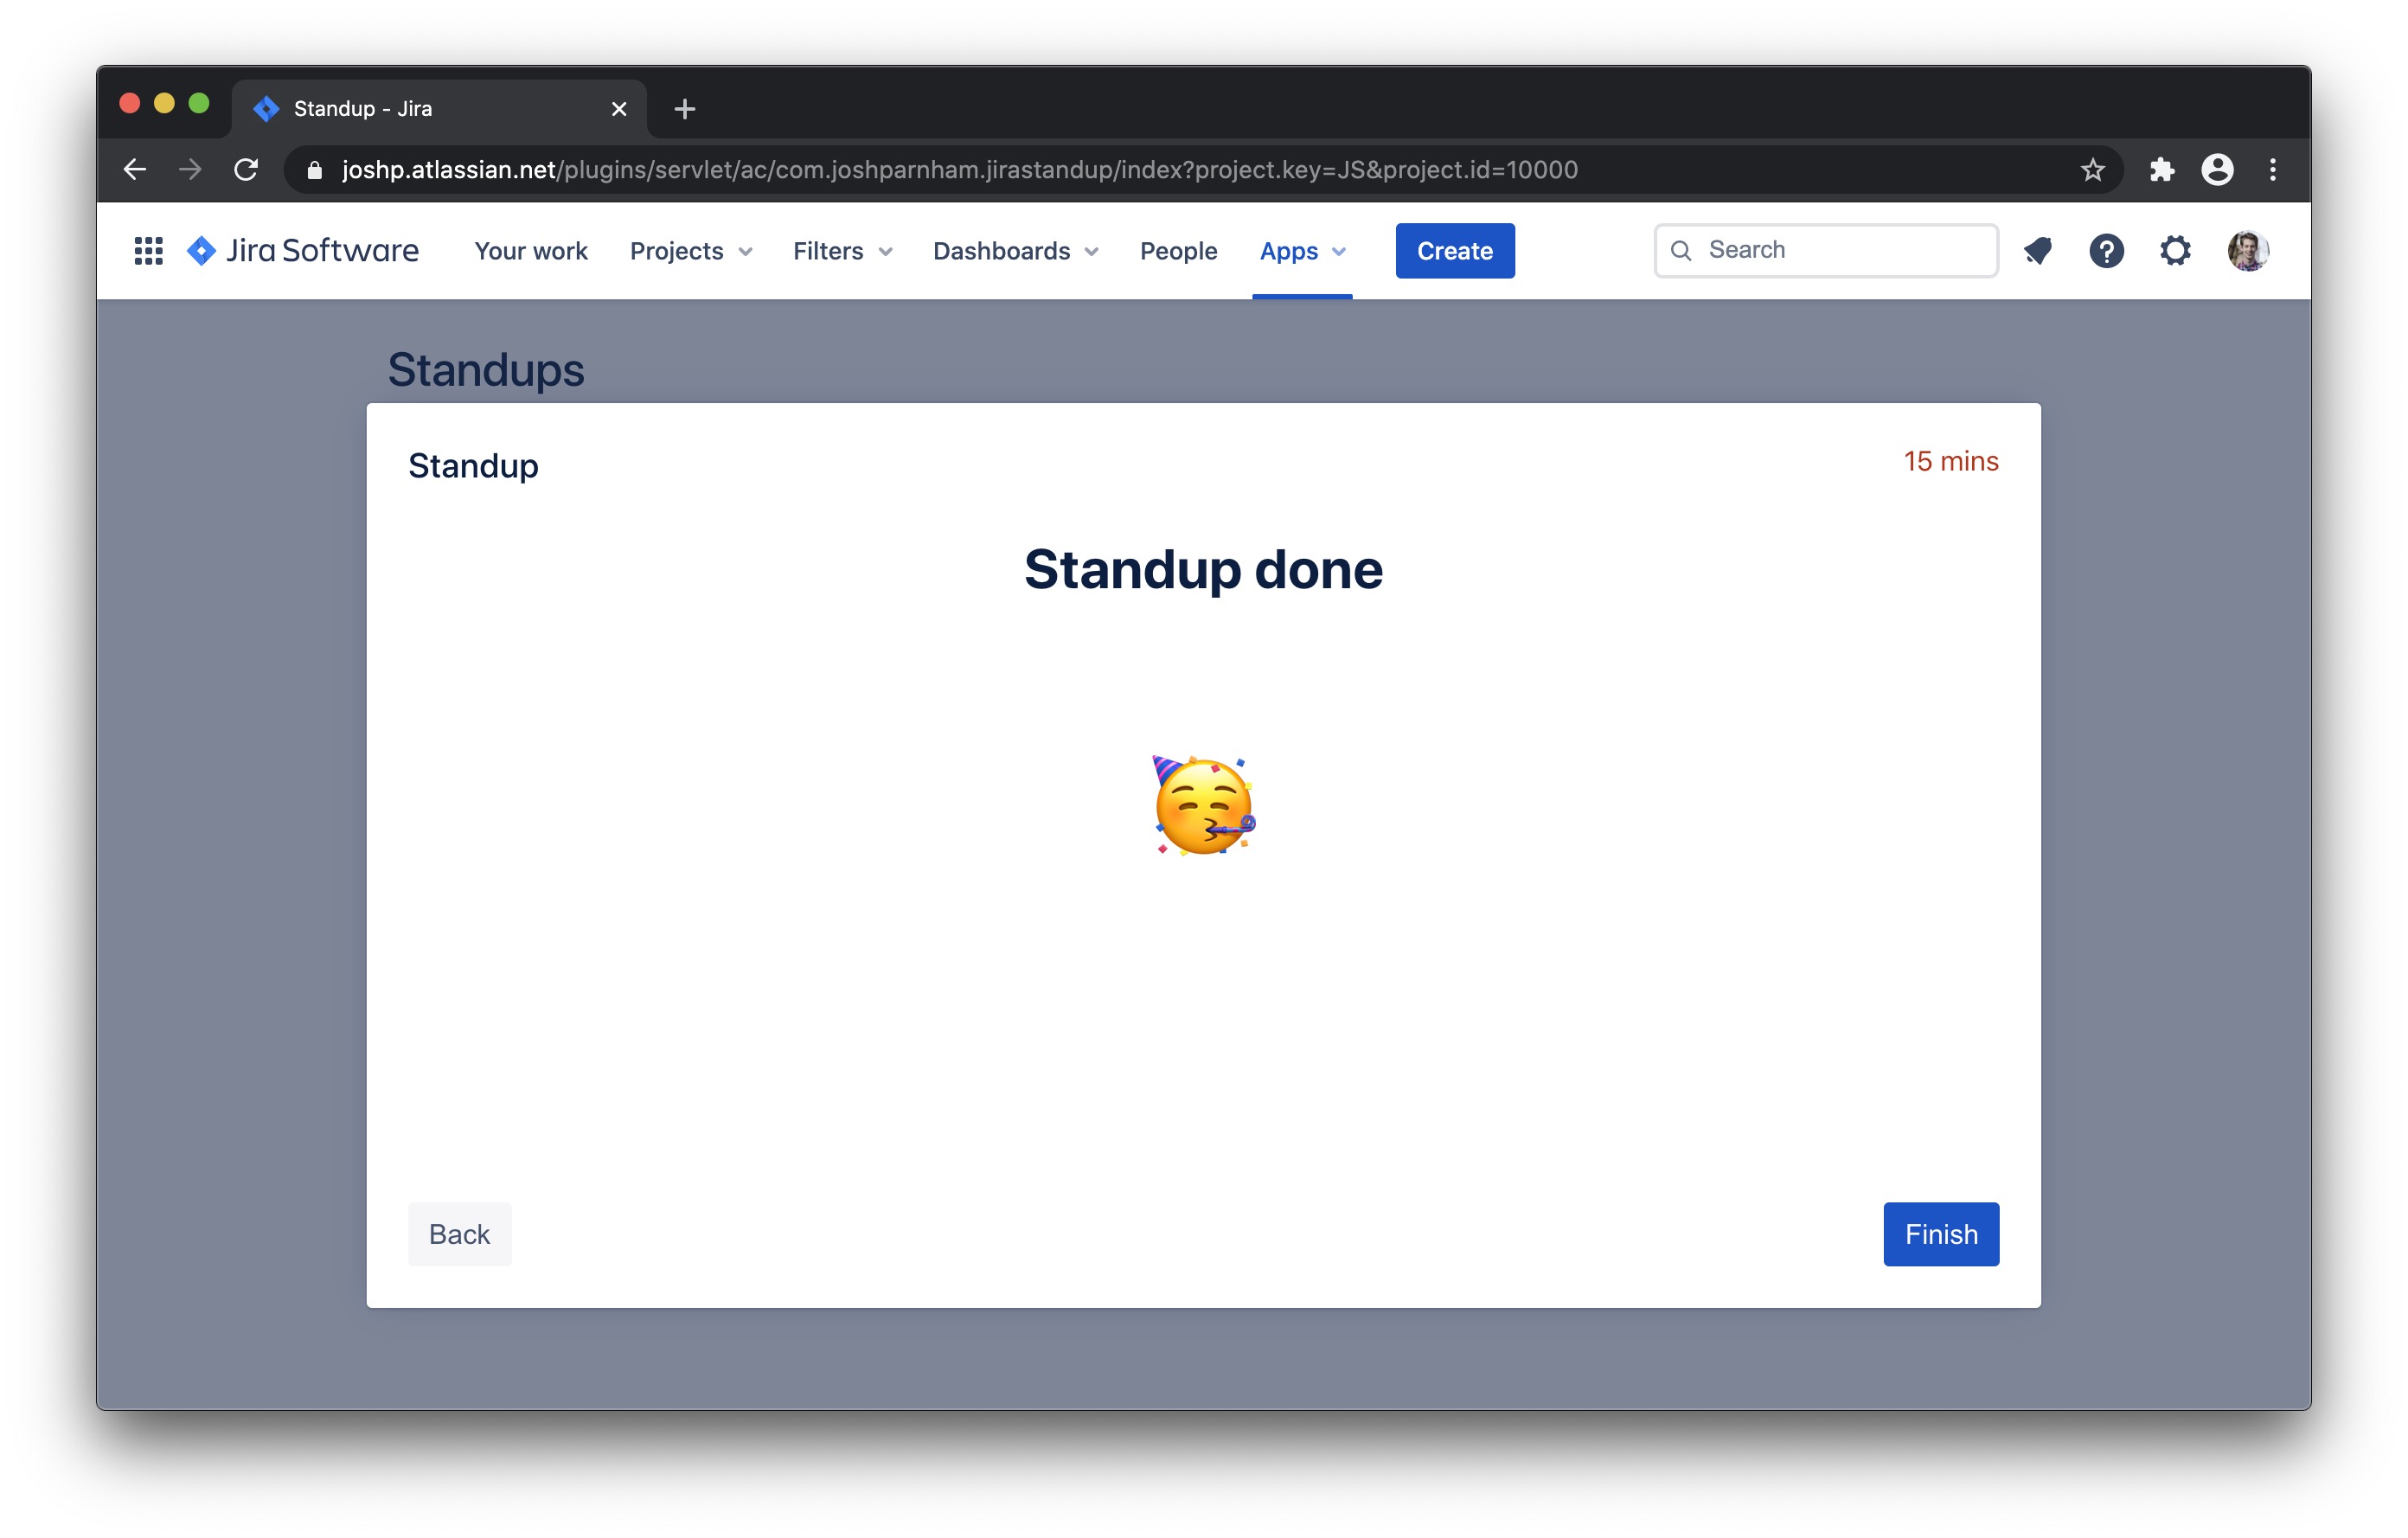
Task: Open the user profile avatar
Action: 2247,251
